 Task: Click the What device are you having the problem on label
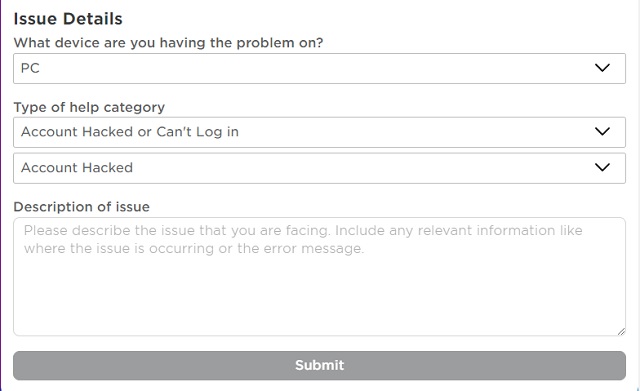[x=168, y=43]
